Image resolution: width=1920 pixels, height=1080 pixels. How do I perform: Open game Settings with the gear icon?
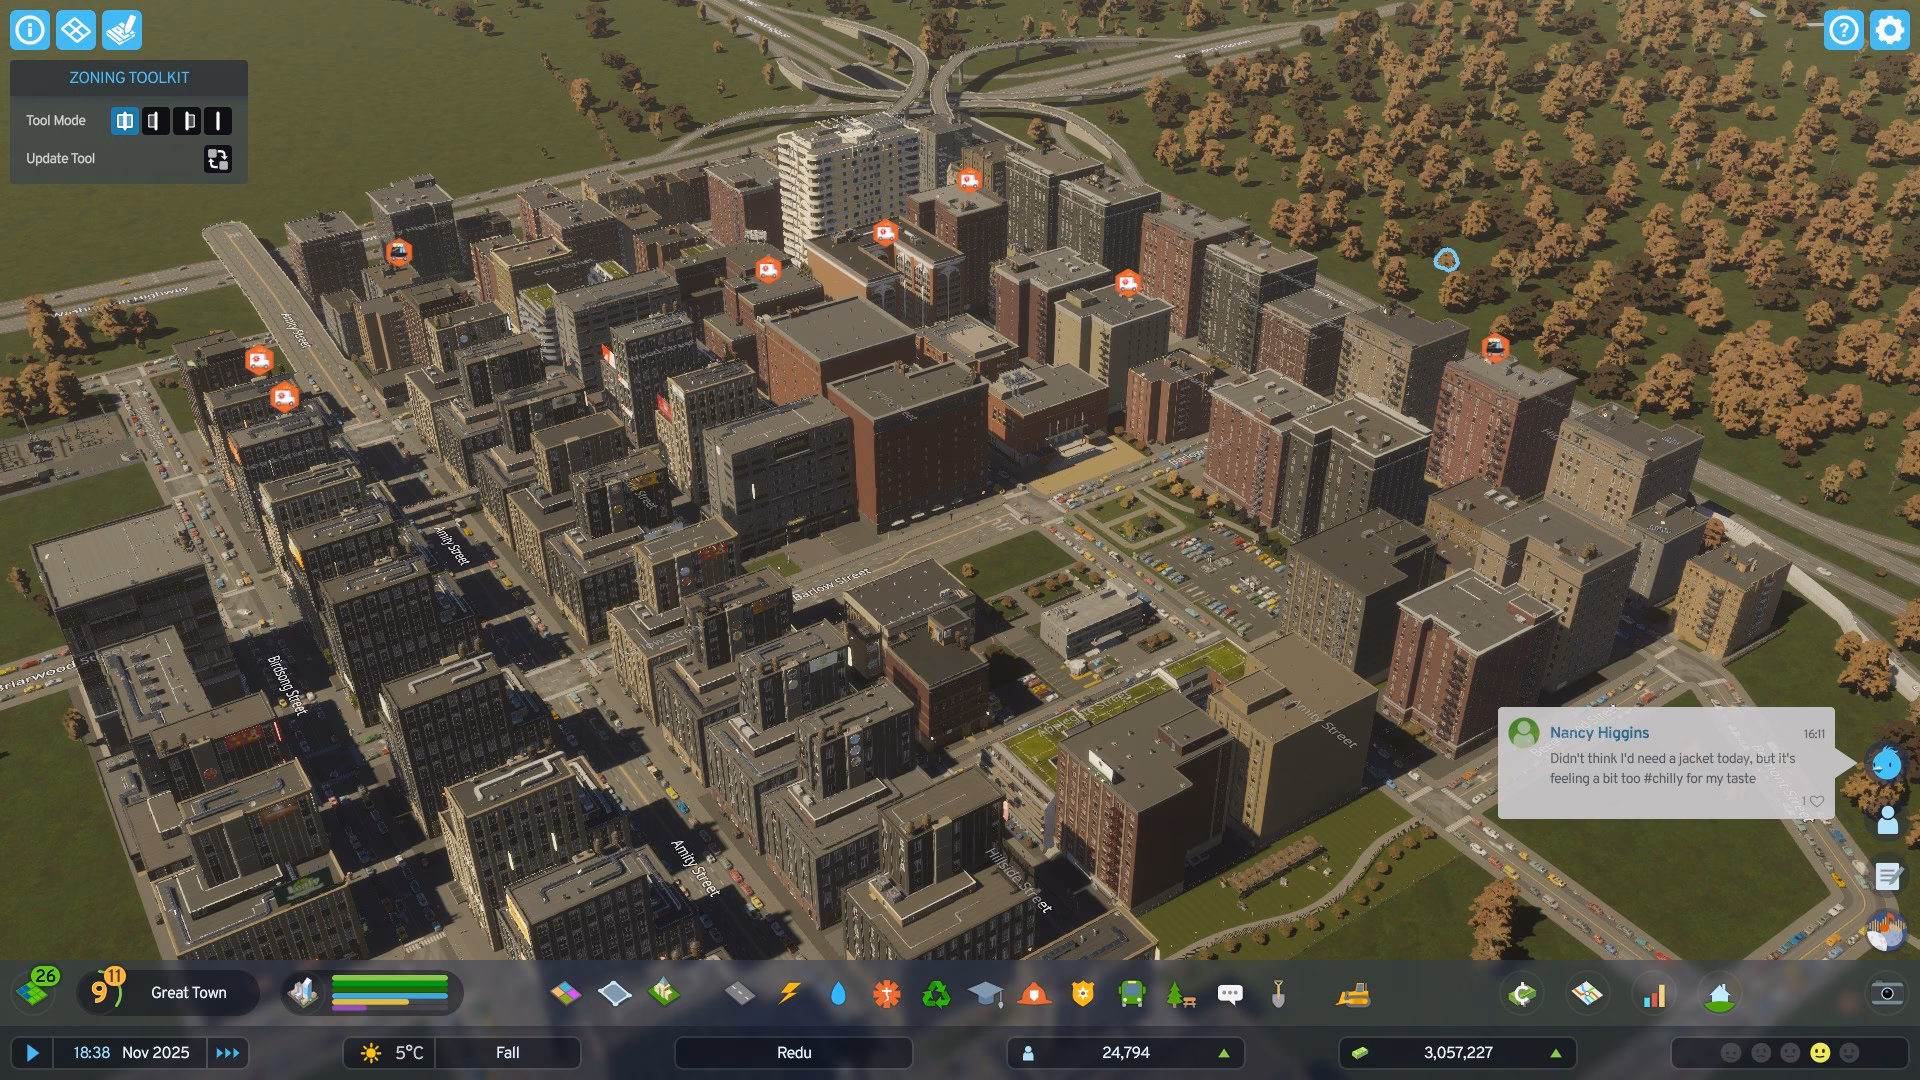1888,31
